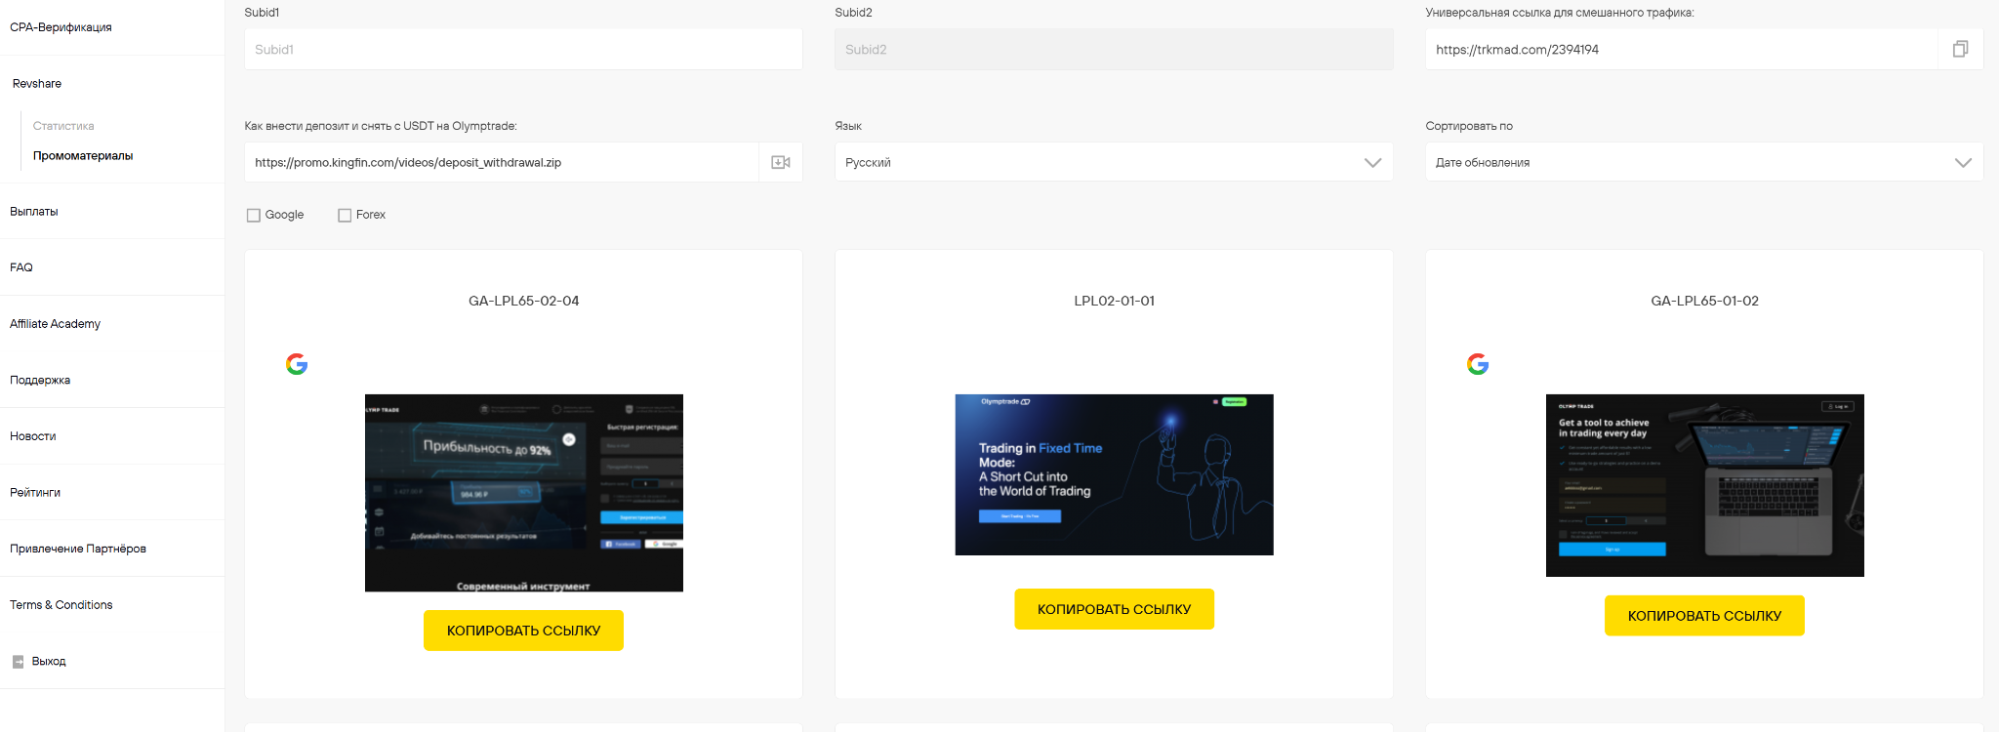Select Промоматериалы submenu item

(x=83, y=156)
